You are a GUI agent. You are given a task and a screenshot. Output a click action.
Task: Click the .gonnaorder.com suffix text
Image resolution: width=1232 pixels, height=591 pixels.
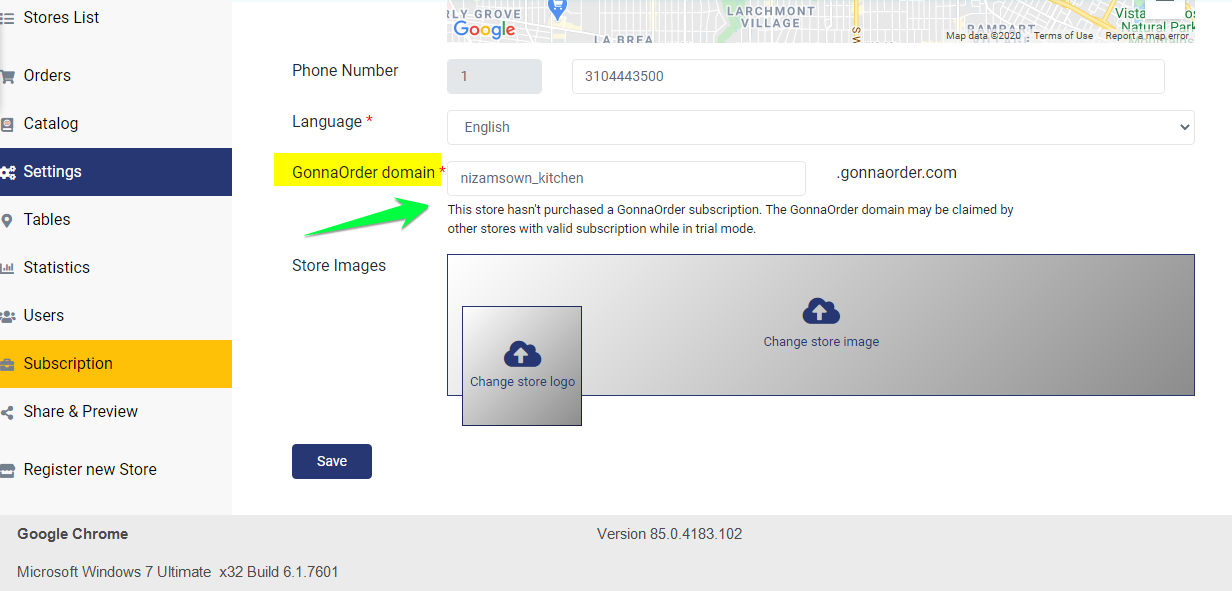(897, 173)
